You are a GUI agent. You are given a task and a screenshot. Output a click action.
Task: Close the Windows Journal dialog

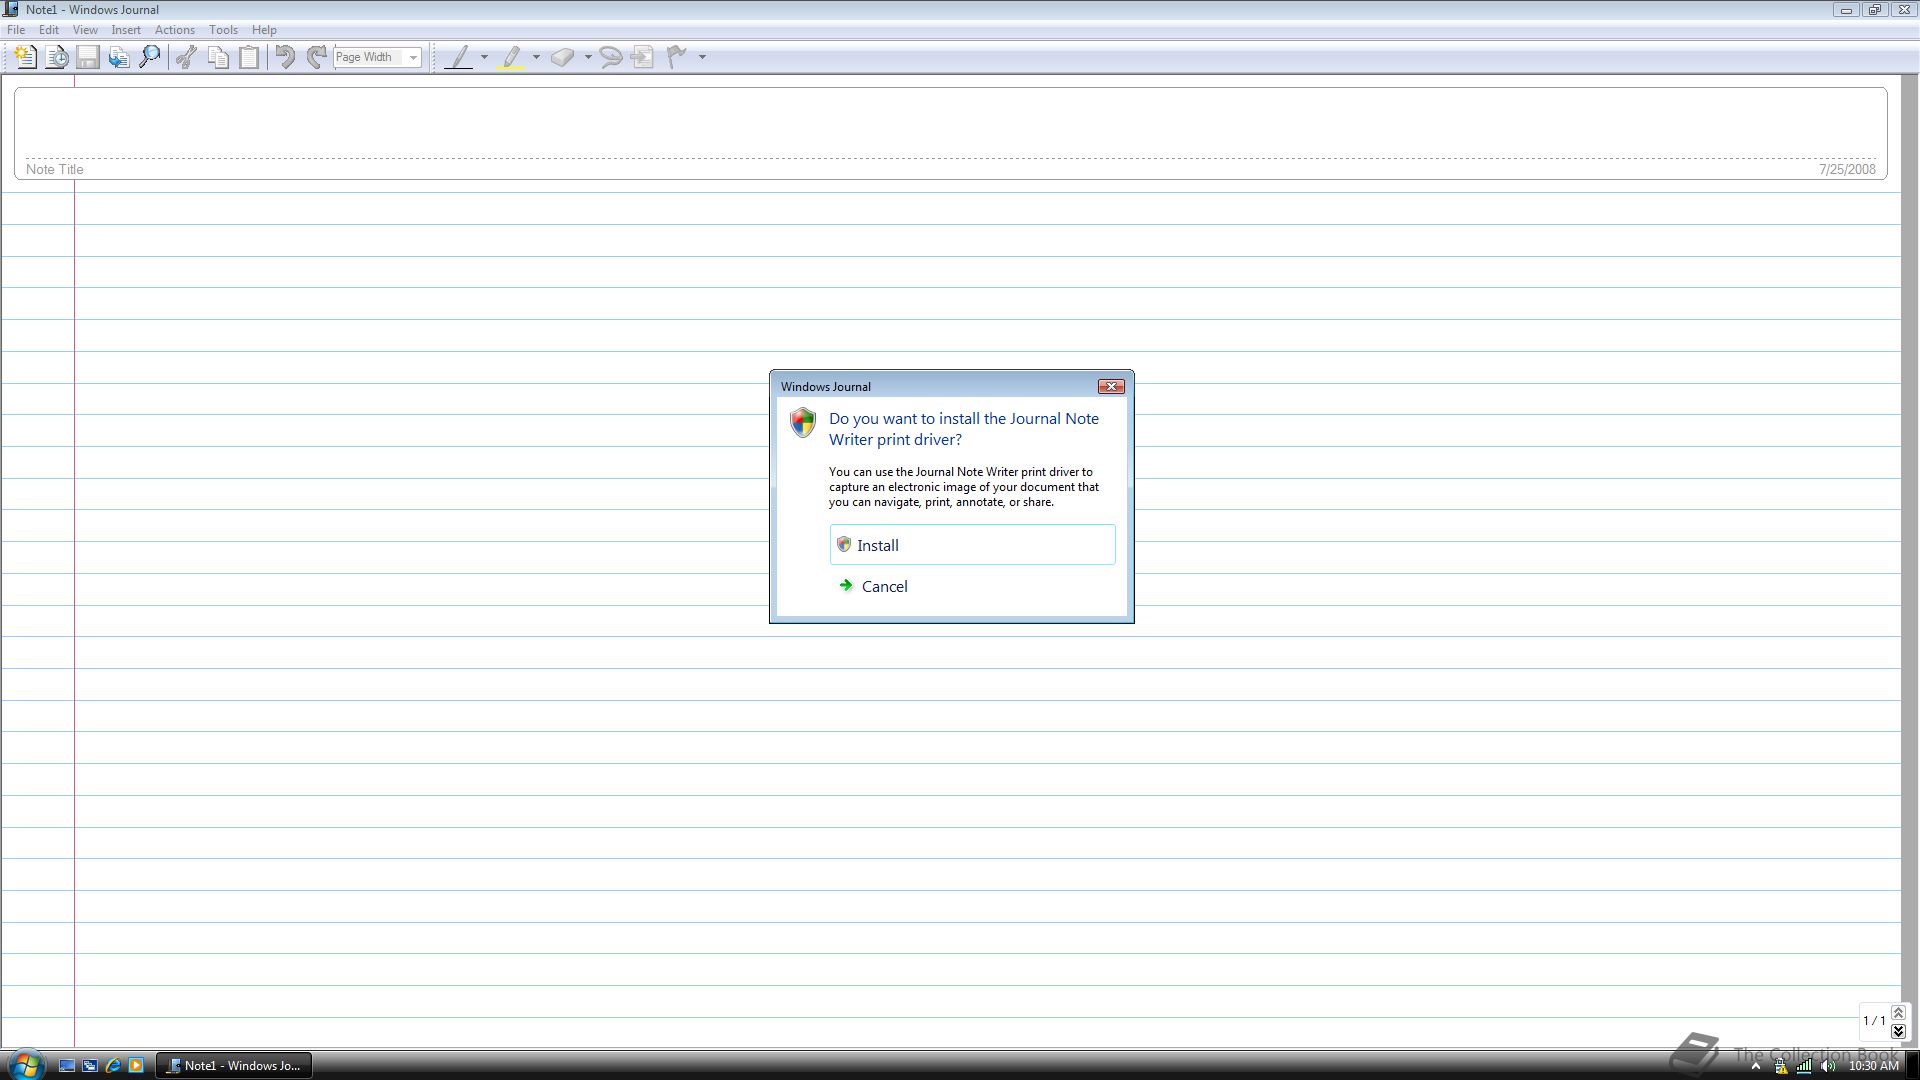click(1111, 386)
